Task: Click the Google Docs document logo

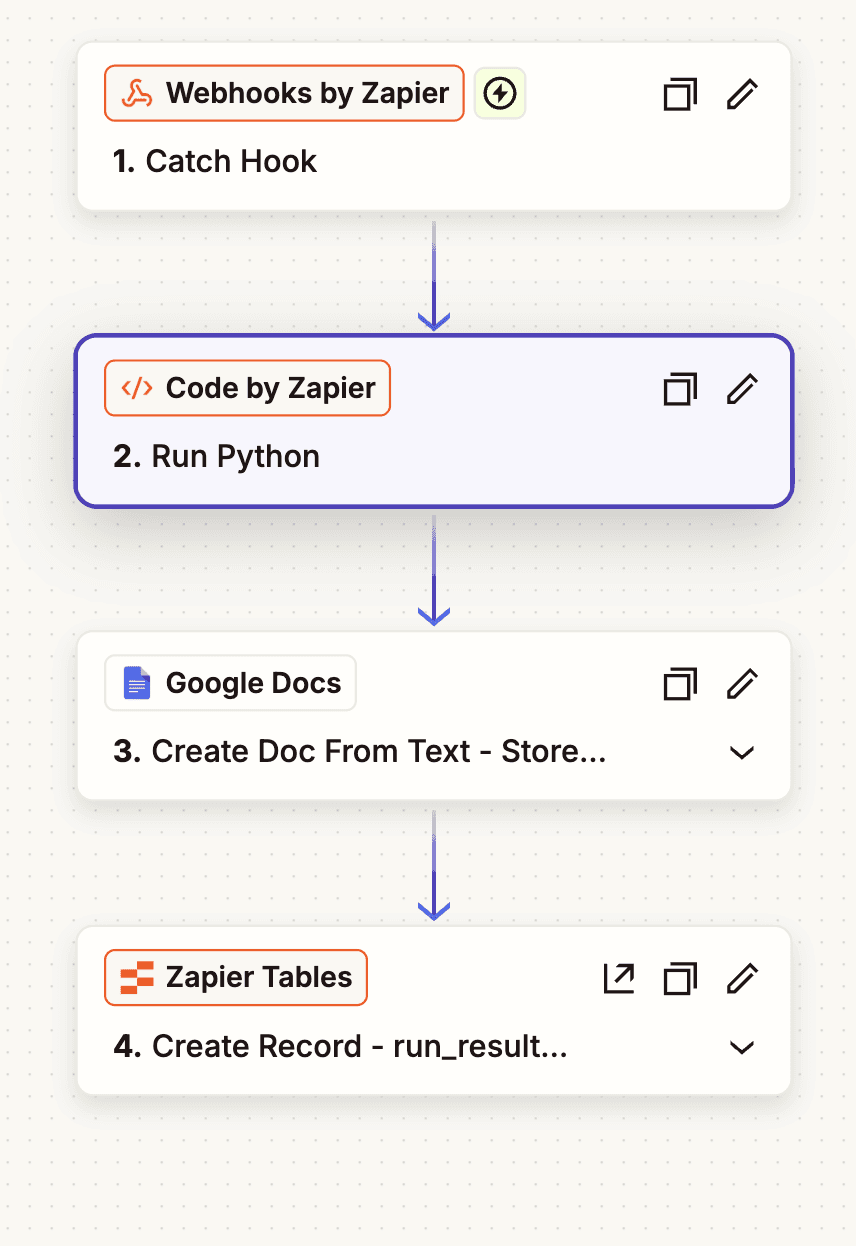Action: pos(137,683)
